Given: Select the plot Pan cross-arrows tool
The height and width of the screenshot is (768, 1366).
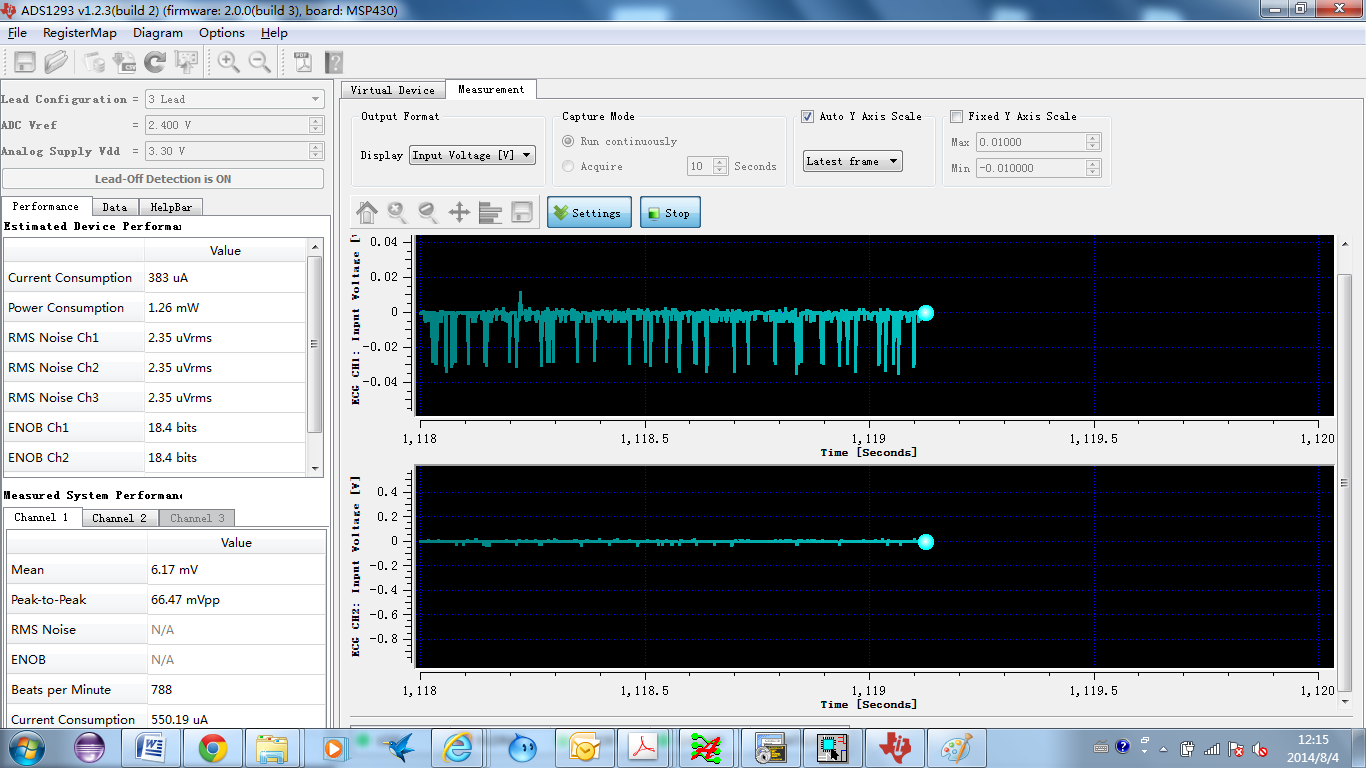Looking at the screenshot, I should click(459, 212).
